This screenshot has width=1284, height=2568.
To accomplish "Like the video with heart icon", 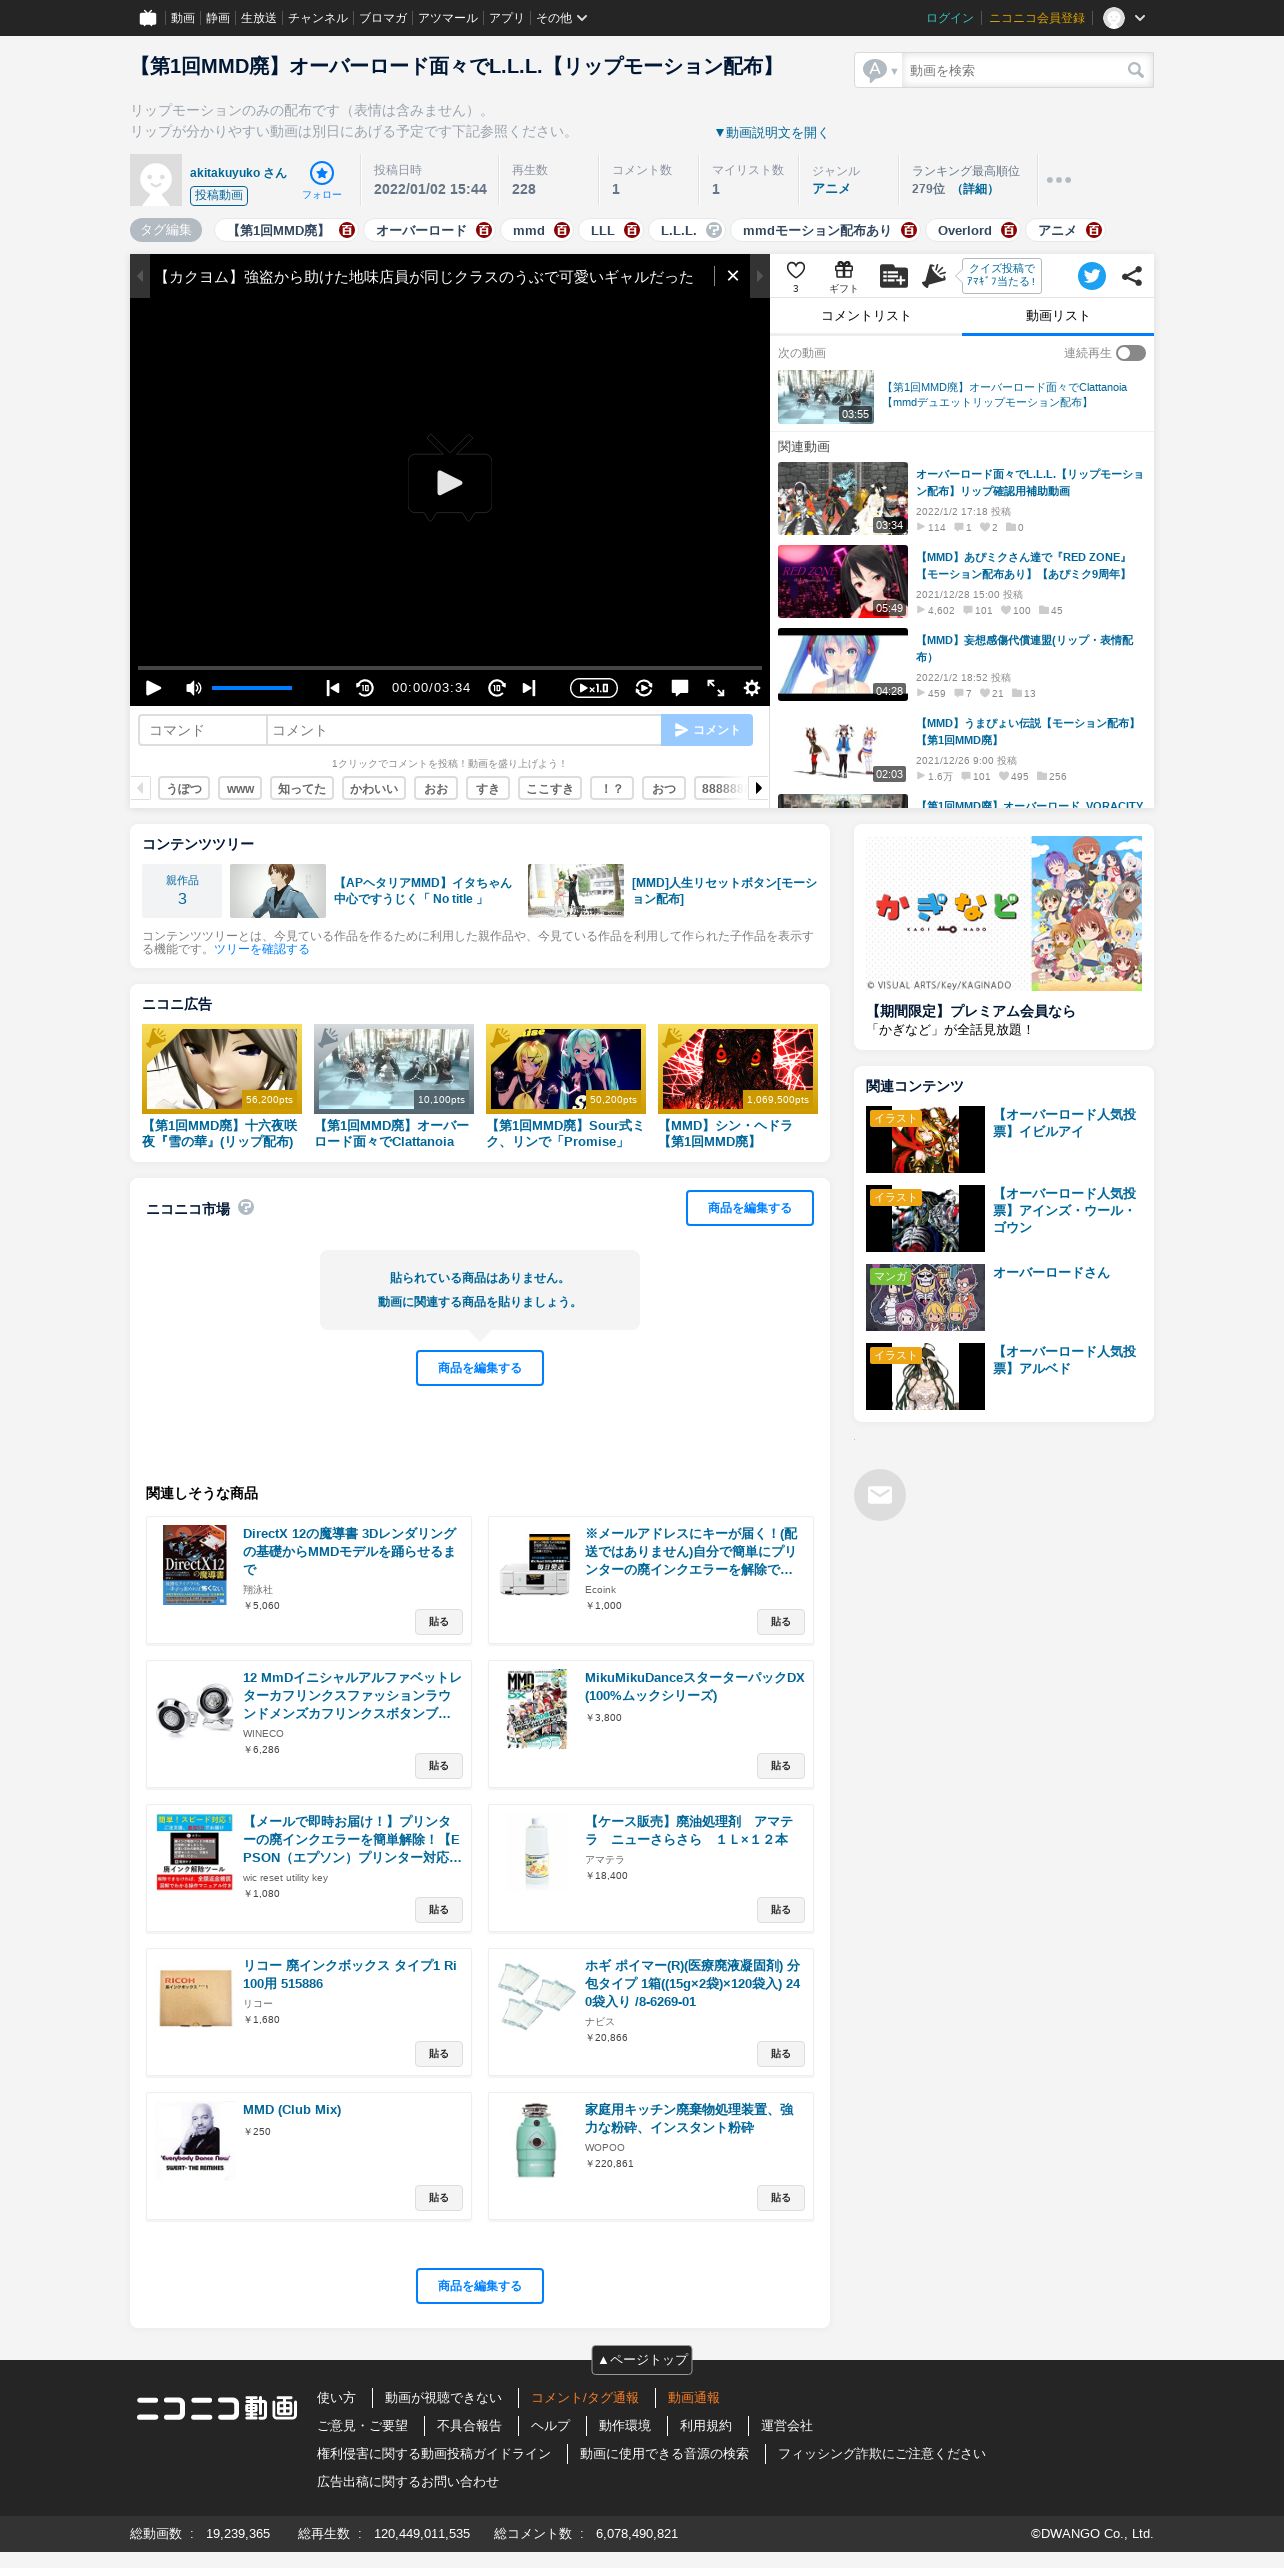I will tap(796, 271).
